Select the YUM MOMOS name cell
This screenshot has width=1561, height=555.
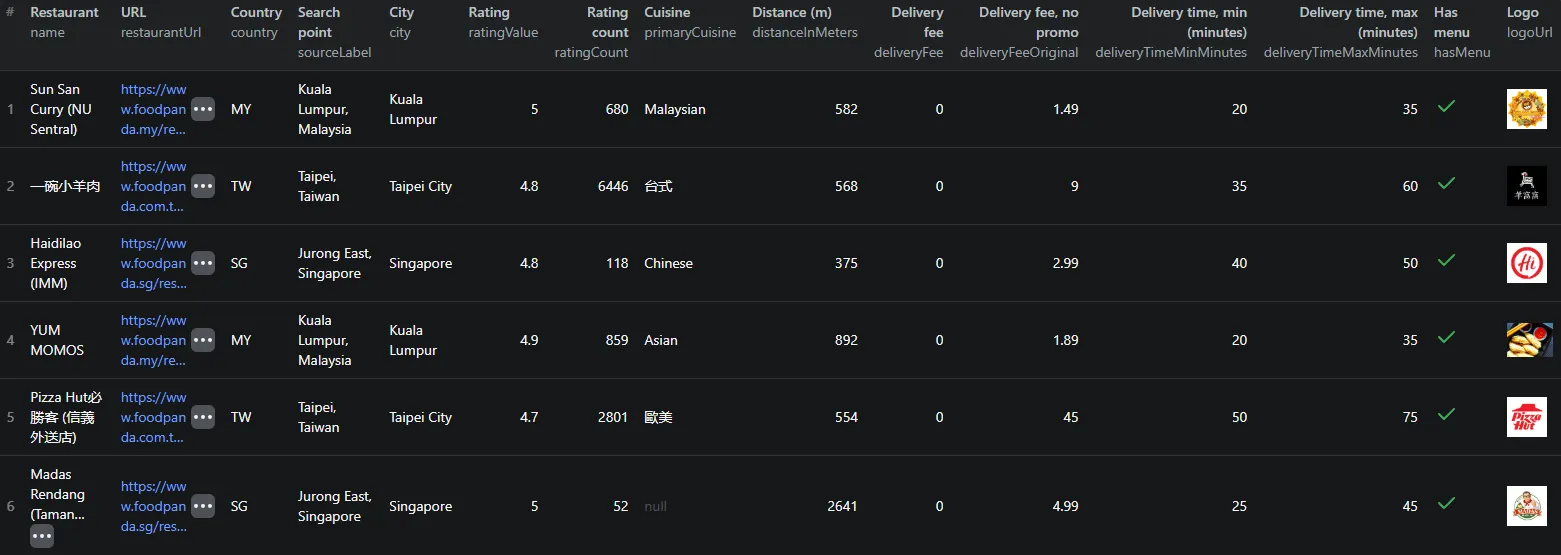(x=57, y=340)
